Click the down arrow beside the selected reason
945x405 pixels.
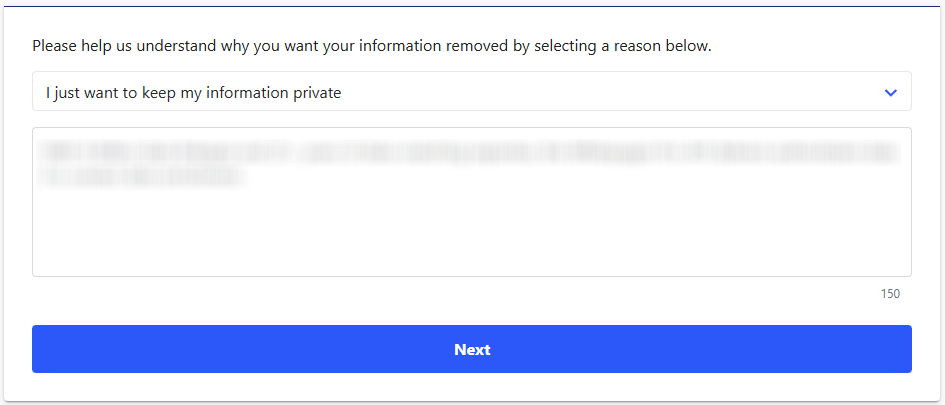[x=891, y=93]
